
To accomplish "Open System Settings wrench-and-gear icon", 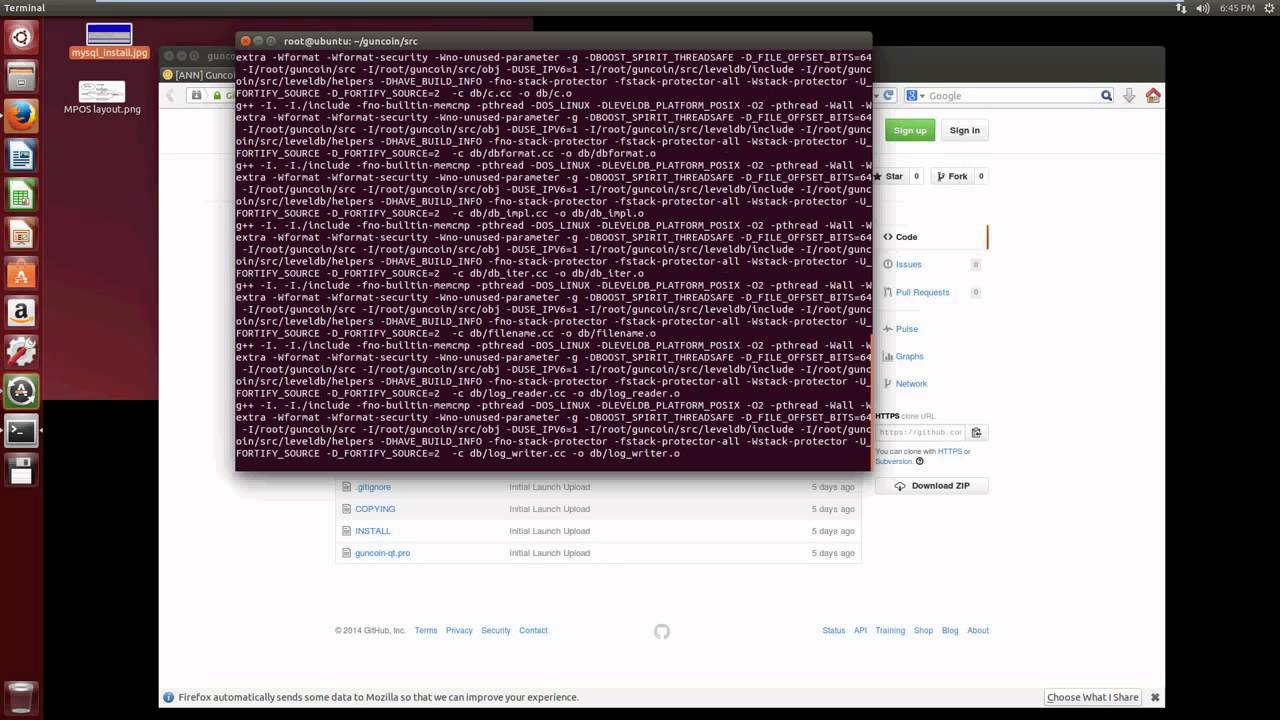I will pos(21,351).
